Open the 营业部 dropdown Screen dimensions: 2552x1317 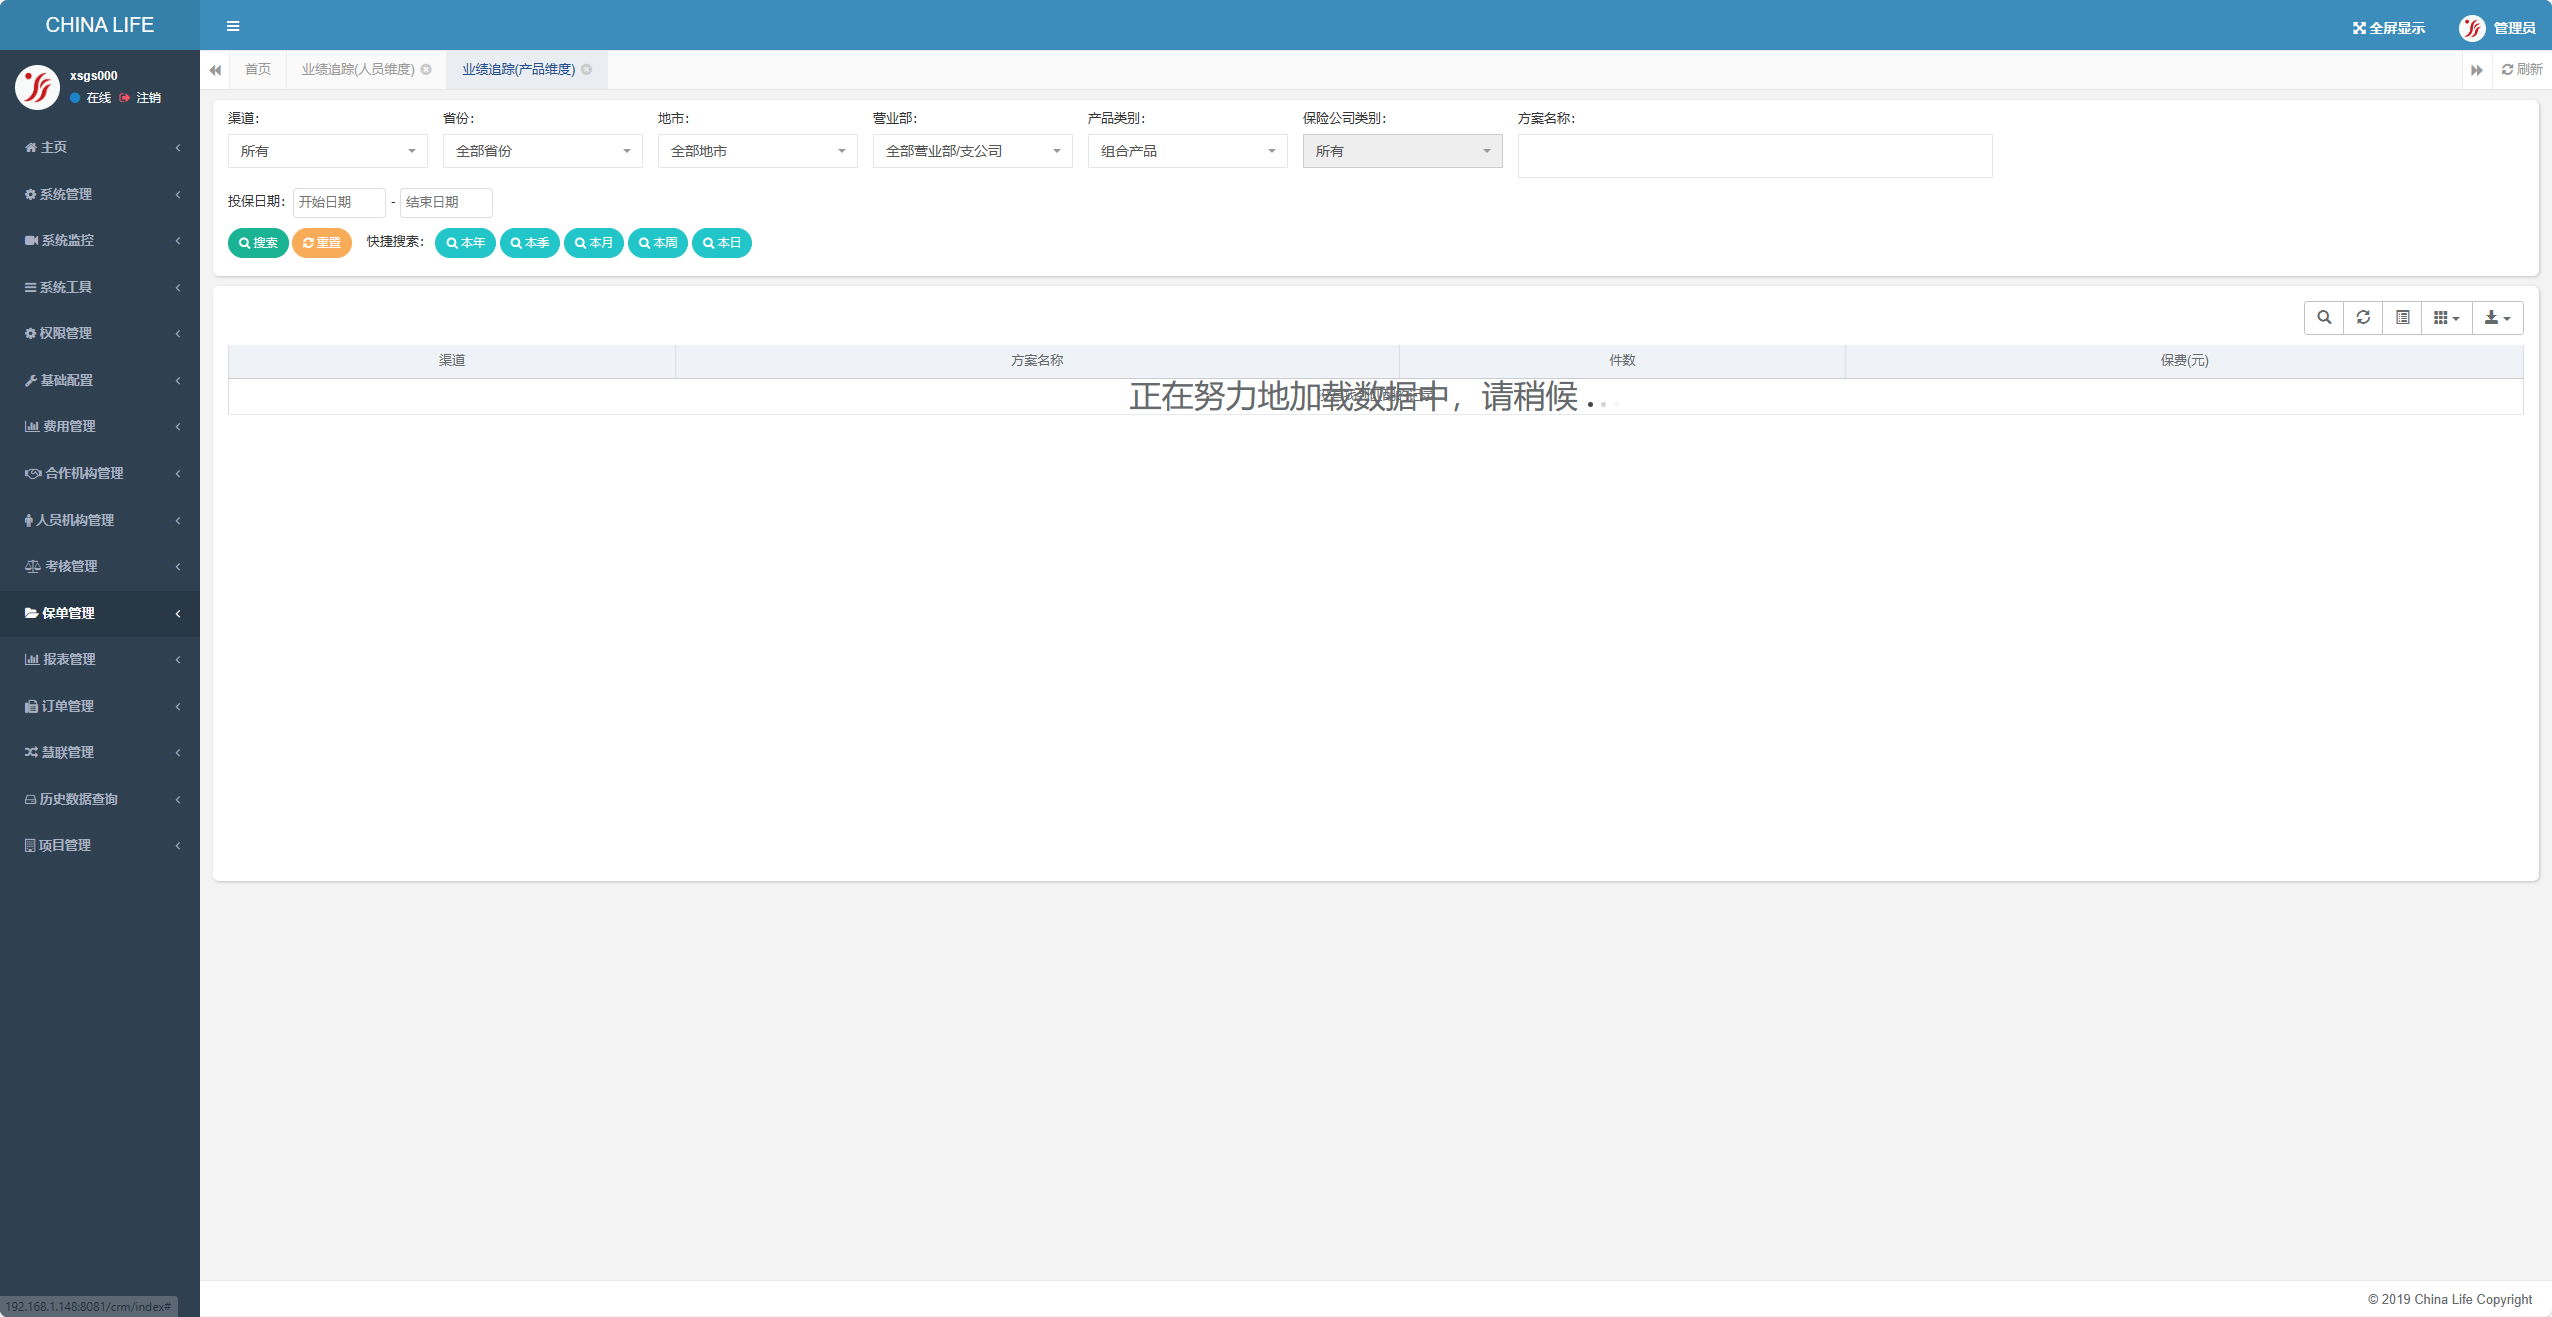coord(973,151)
